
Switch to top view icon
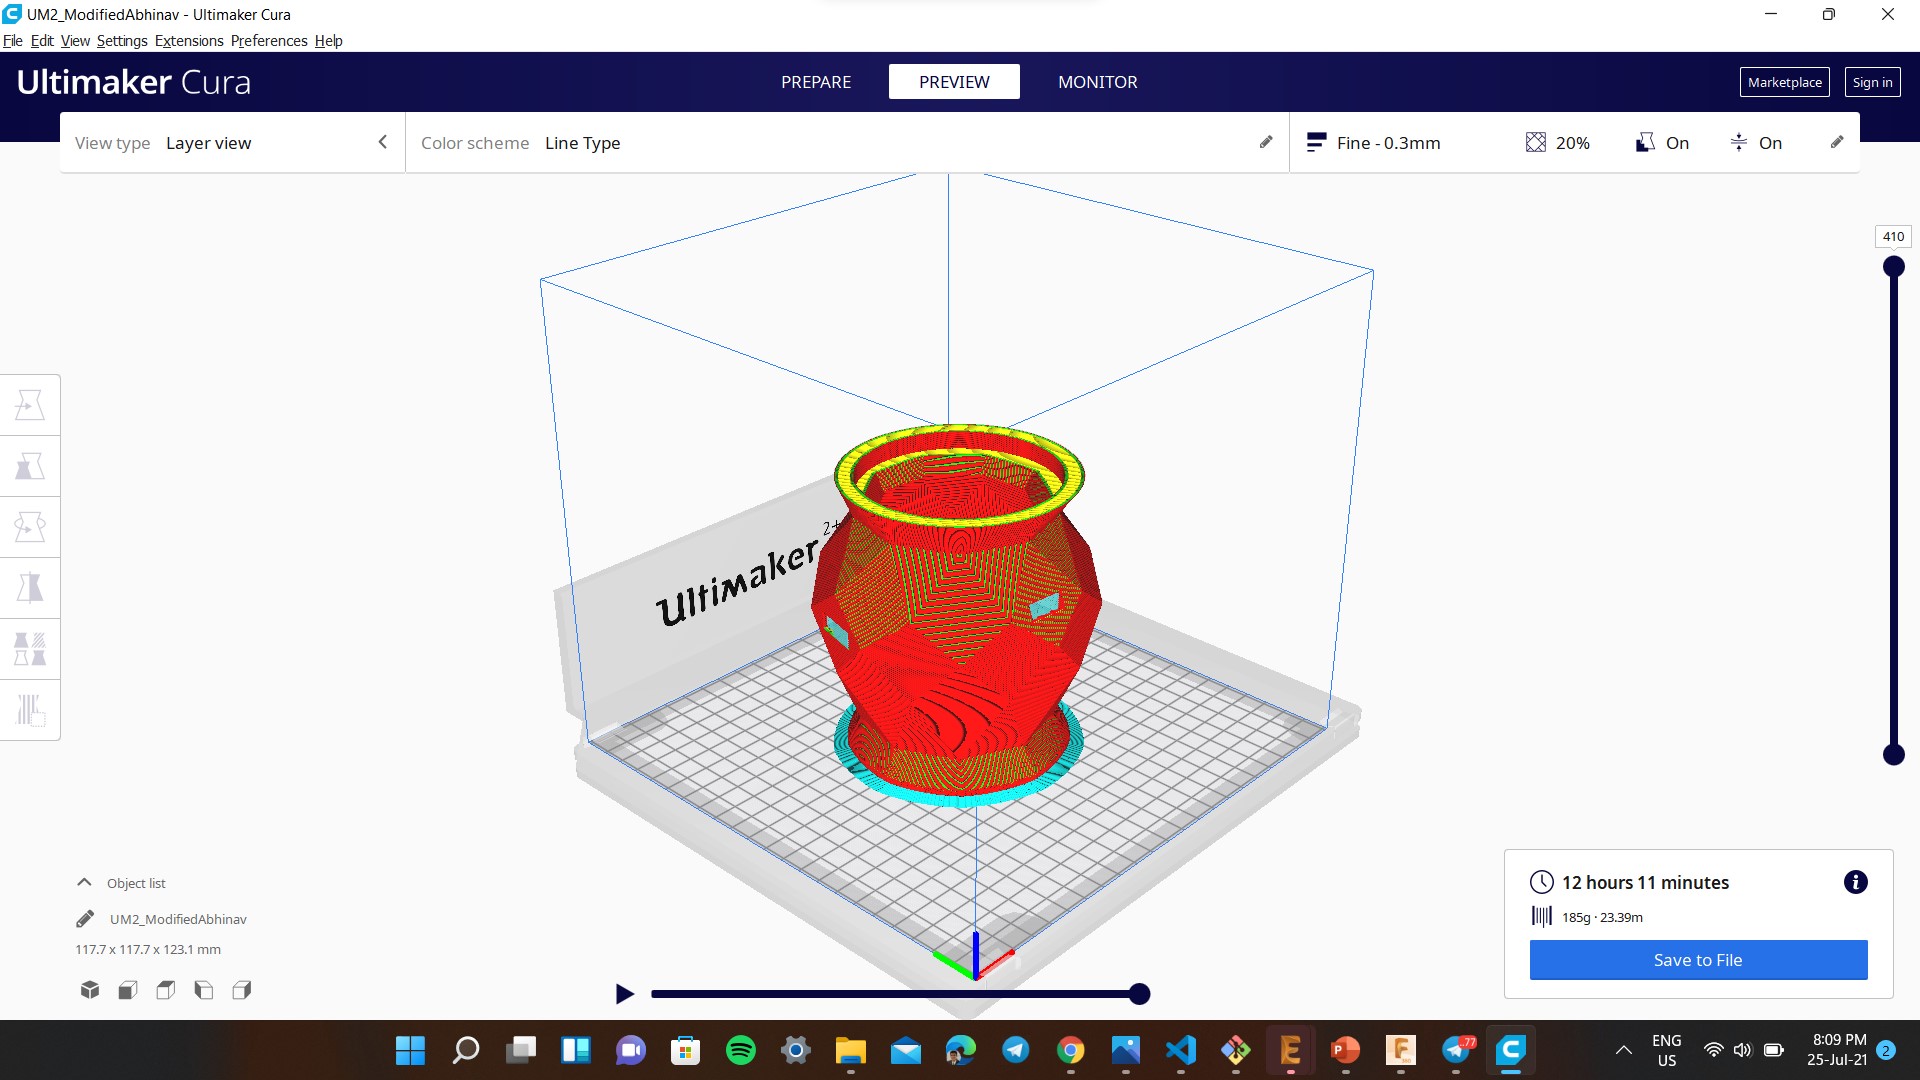[166, 990]
